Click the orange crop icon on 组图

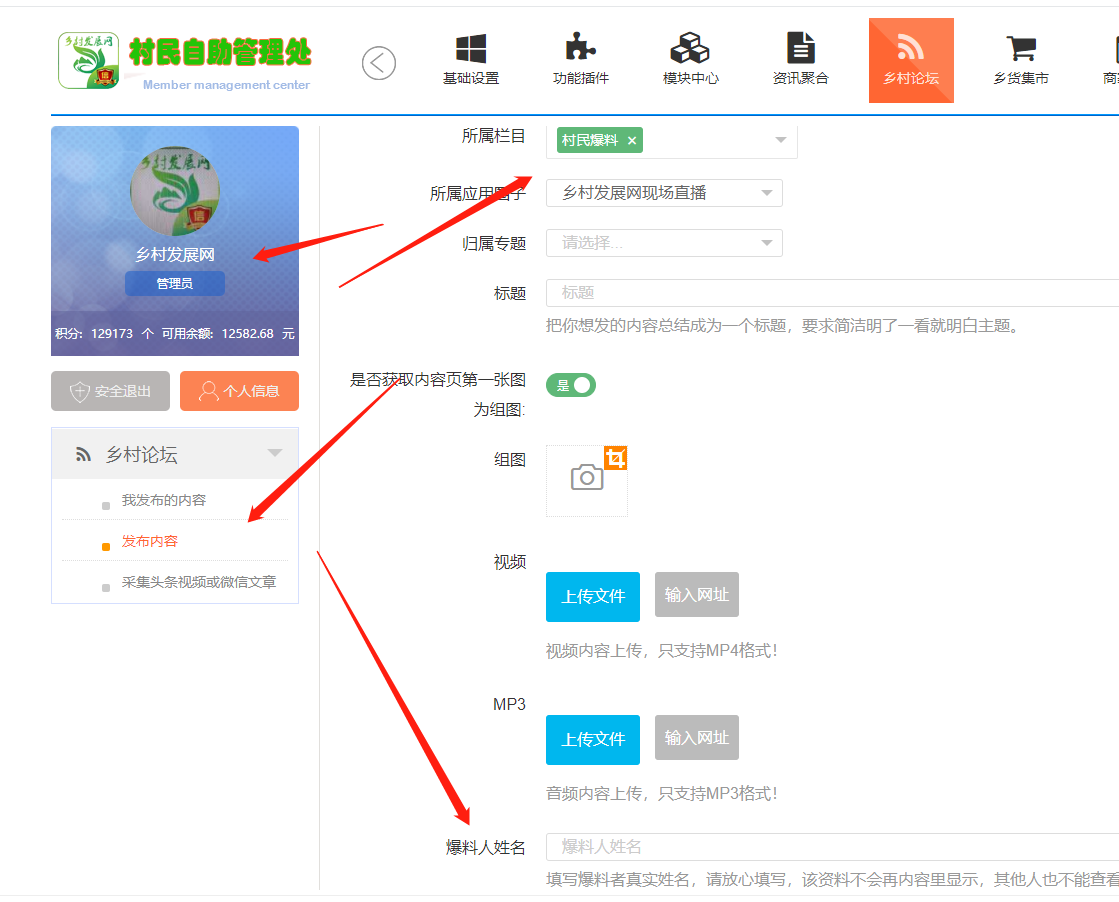pyautogui.click(x=616, y=458)
